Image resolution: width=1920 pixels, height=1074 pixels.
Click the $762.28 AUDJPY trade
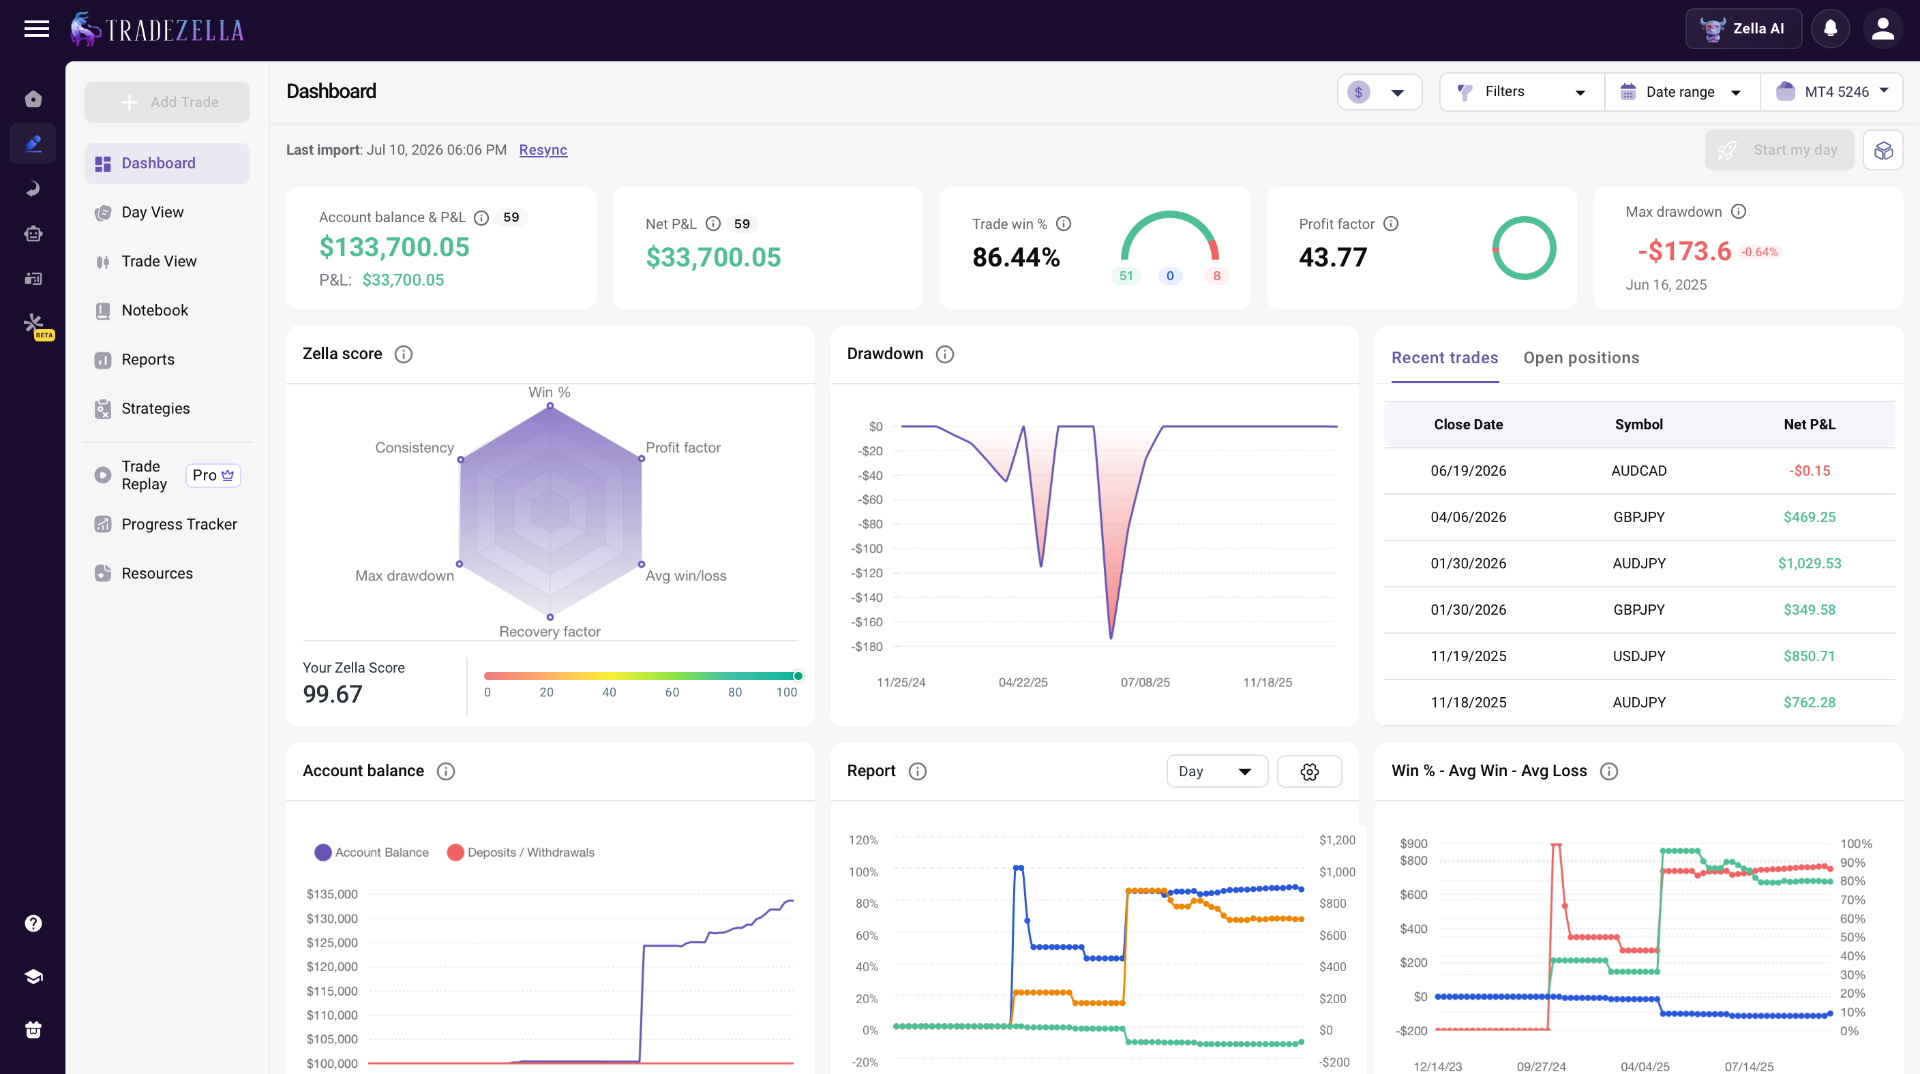(x=1639, y=703)
